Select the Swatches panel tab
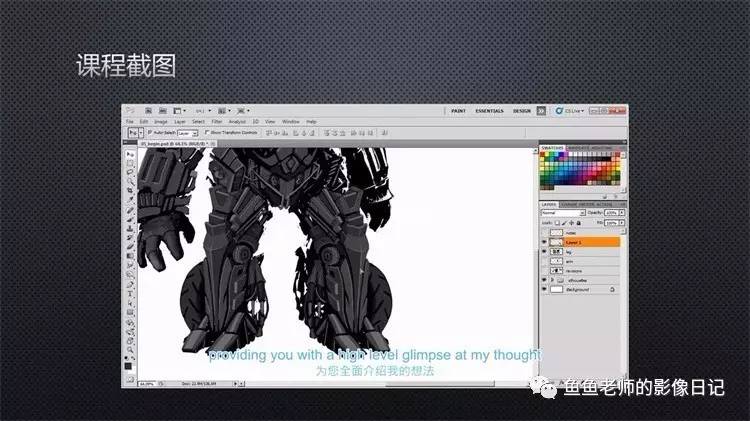 [x=552, y=148]
